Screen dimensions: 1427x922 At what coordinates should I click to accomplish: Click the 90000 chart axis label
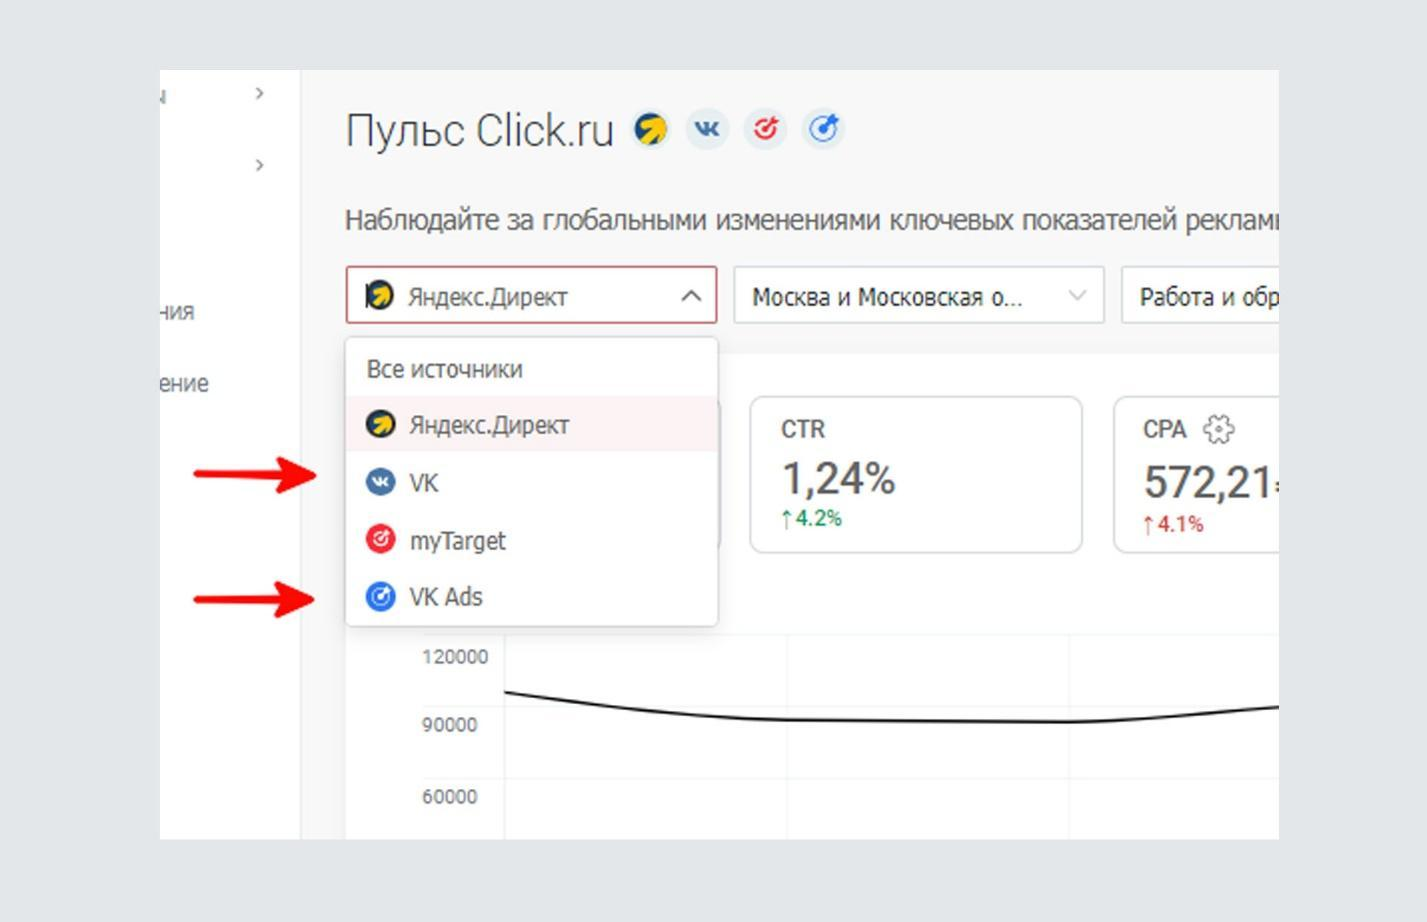click(449, 725)
